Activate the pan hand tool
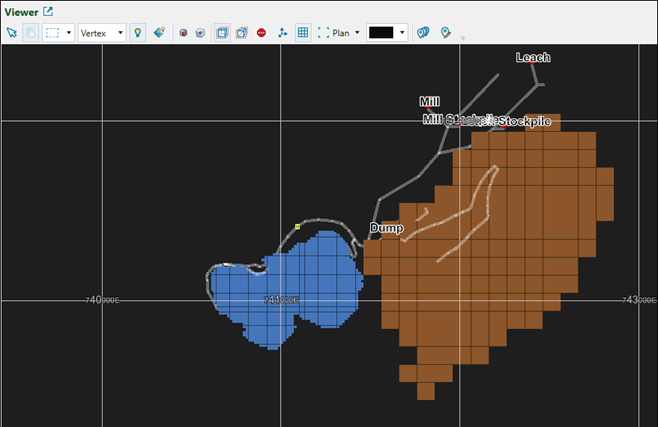This screenshot has height=427, width=658. tap(30, 32)
